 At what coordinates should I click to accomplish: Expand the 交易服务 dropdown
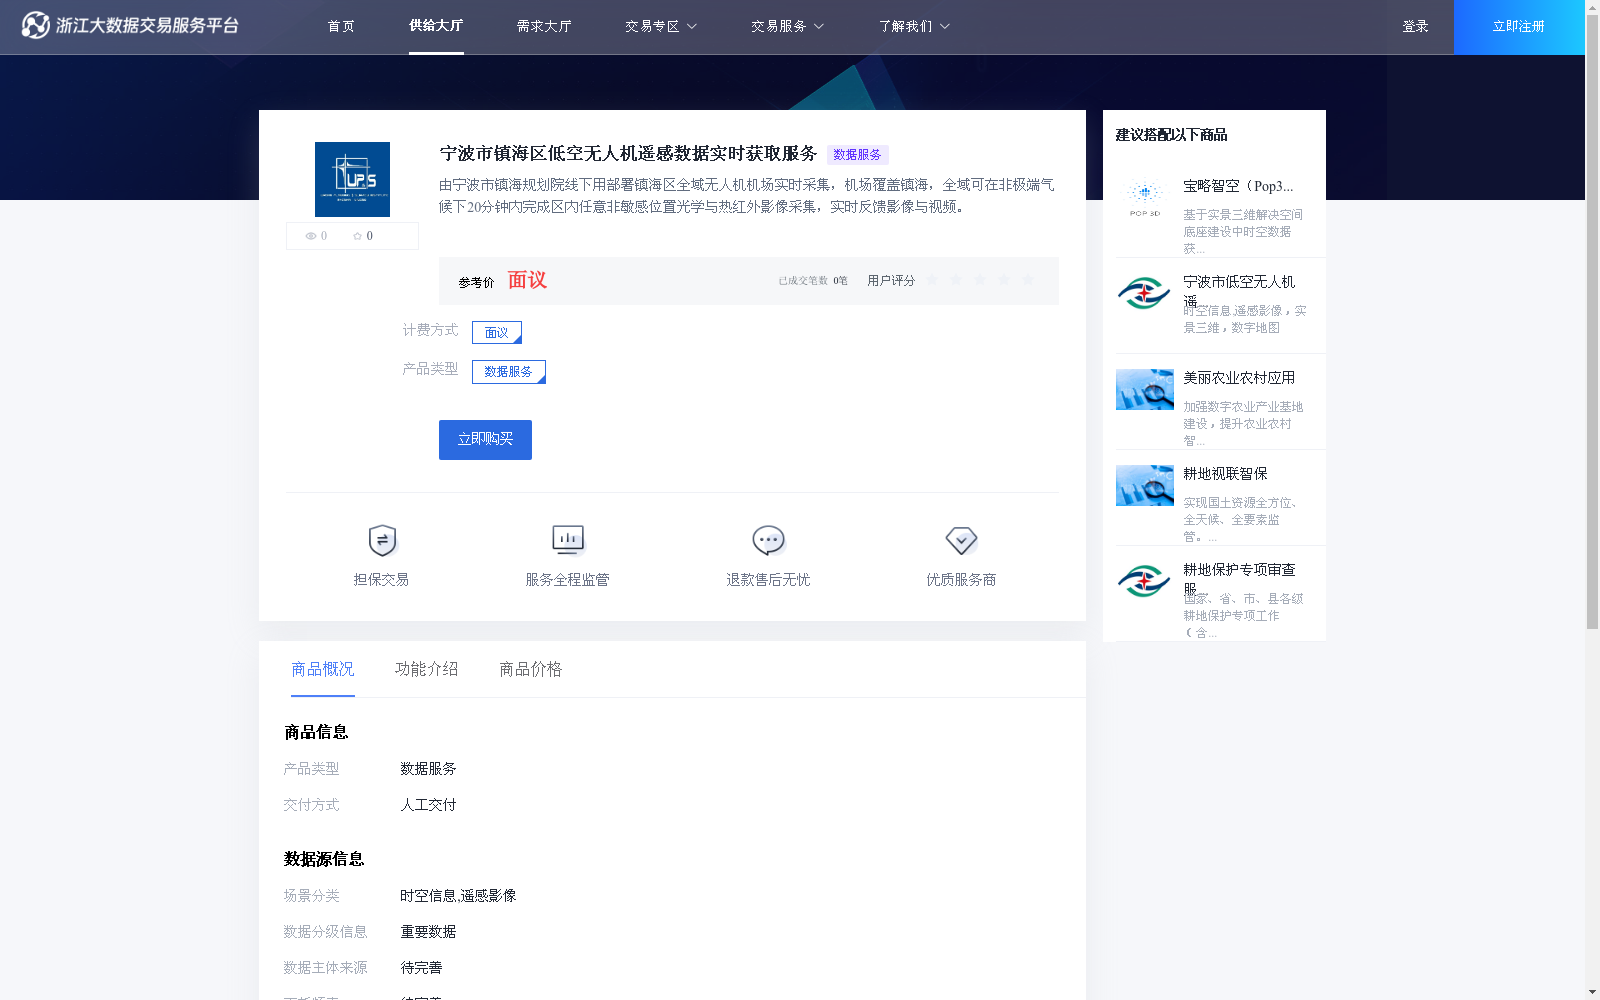coord(787,26)
